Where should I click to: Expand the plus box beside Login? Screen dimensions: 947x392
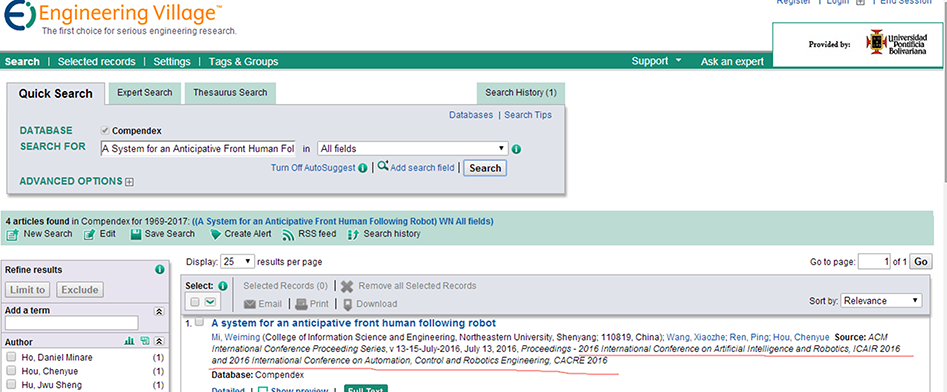pyautogui.click(x=861, y=2)
